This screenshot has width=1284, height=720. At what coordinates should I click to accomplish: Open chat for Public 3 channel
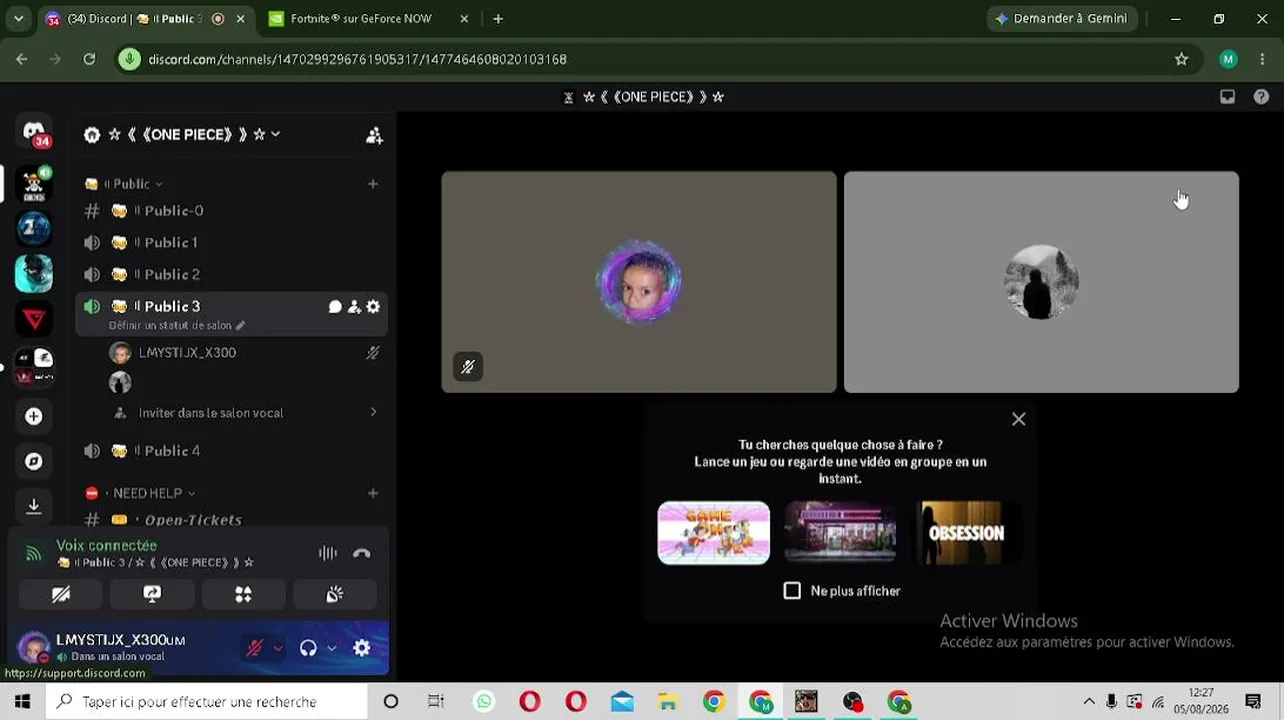[335, 307]
